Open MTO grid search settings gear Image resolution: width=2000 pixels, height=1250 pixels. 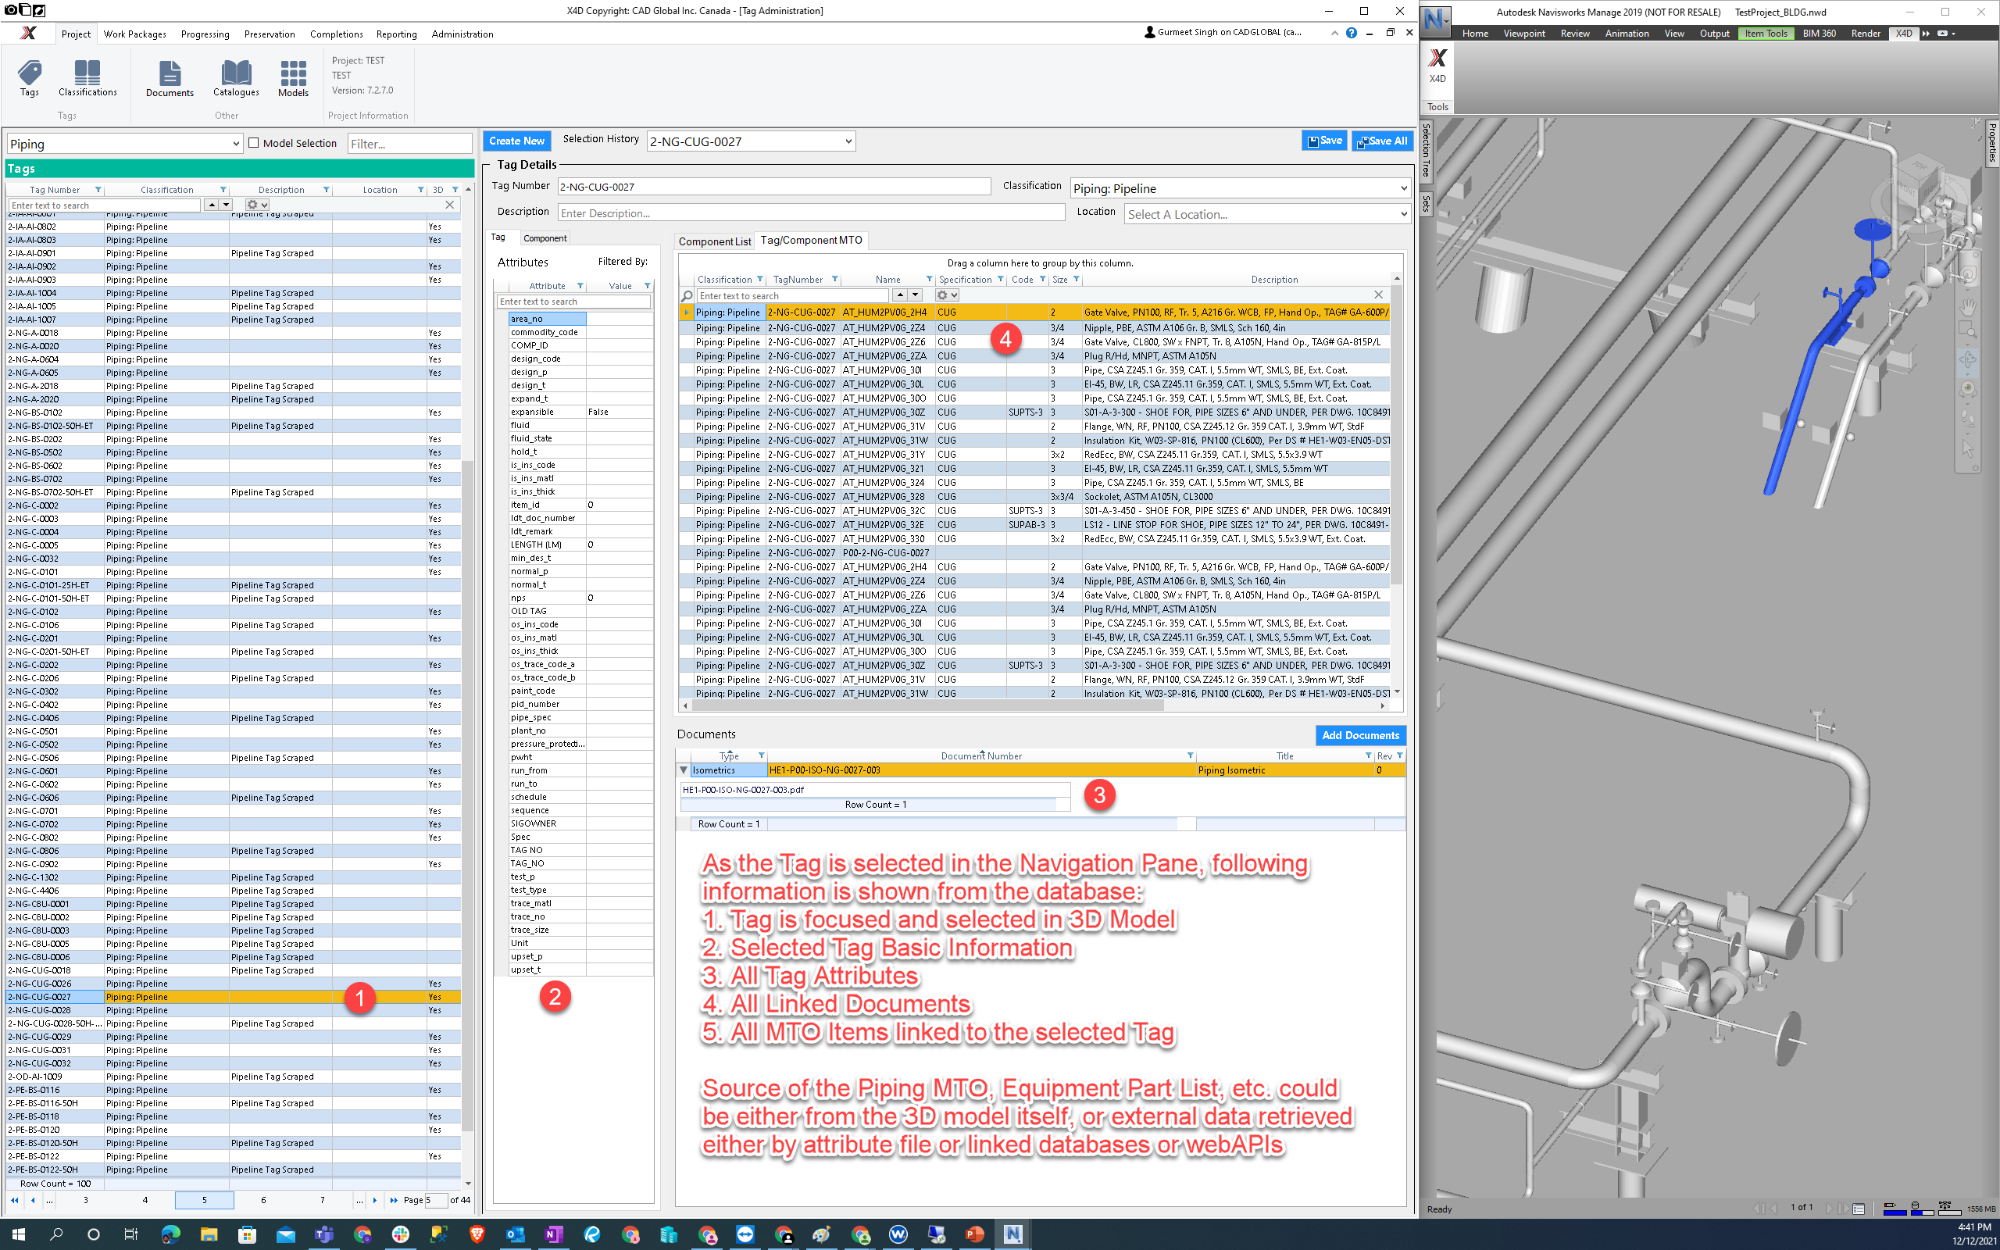(x=946, y=295)
